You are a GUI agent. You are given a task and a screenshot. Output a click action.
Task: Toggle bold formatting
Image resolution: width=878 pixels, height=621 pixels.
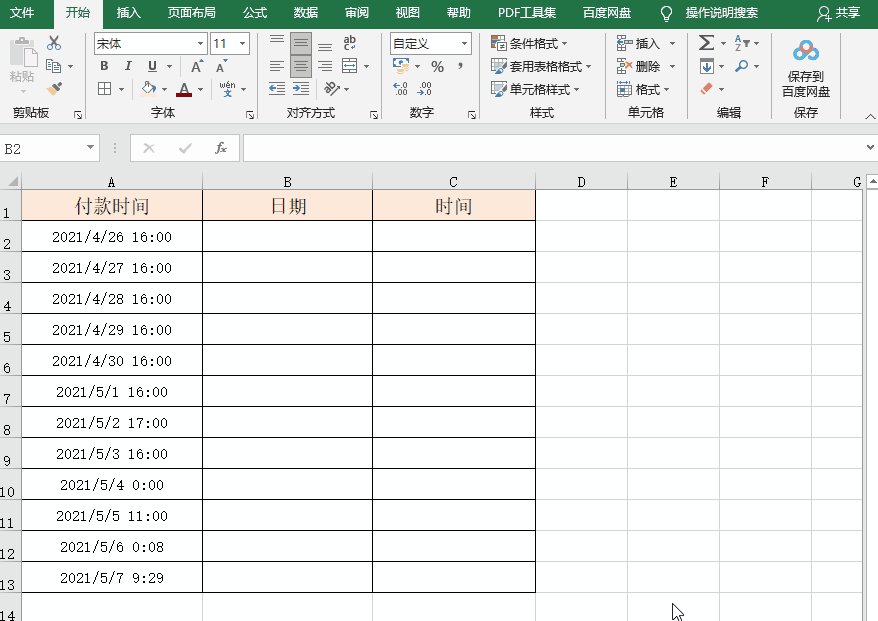coord(104,66)
